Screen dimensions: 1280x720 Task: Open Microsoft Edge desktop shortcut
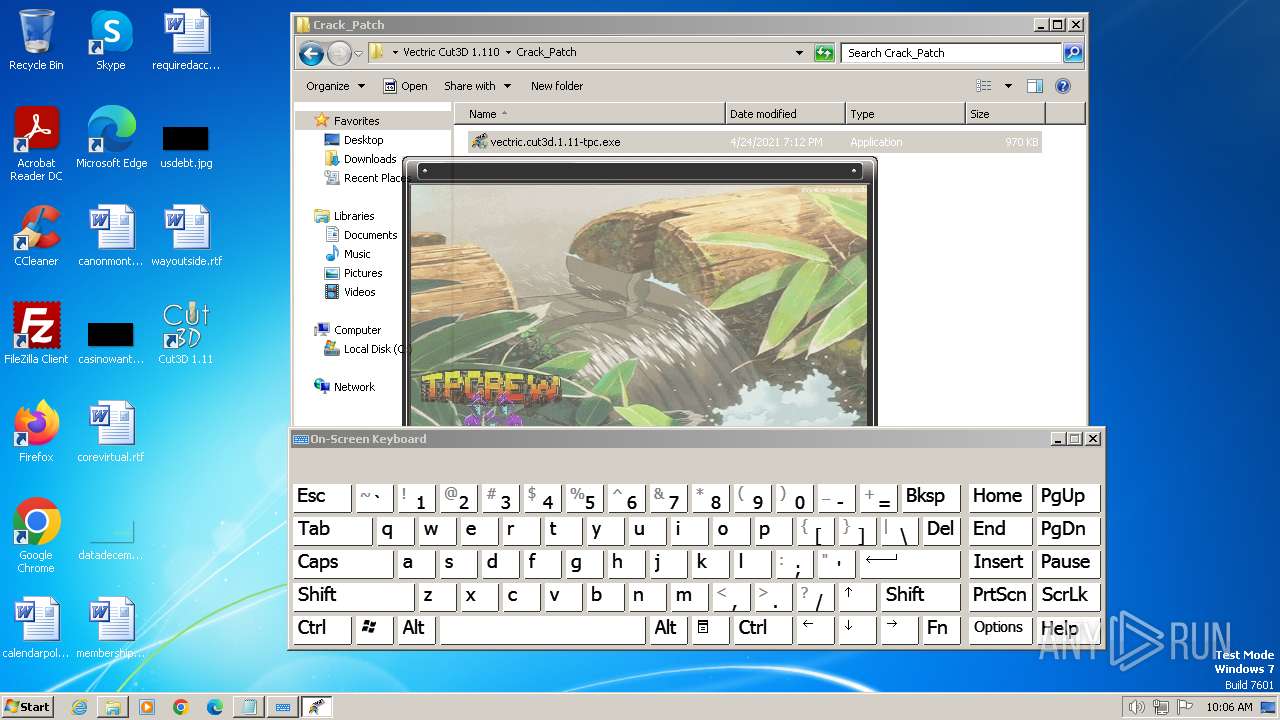[x=111, y=138]
